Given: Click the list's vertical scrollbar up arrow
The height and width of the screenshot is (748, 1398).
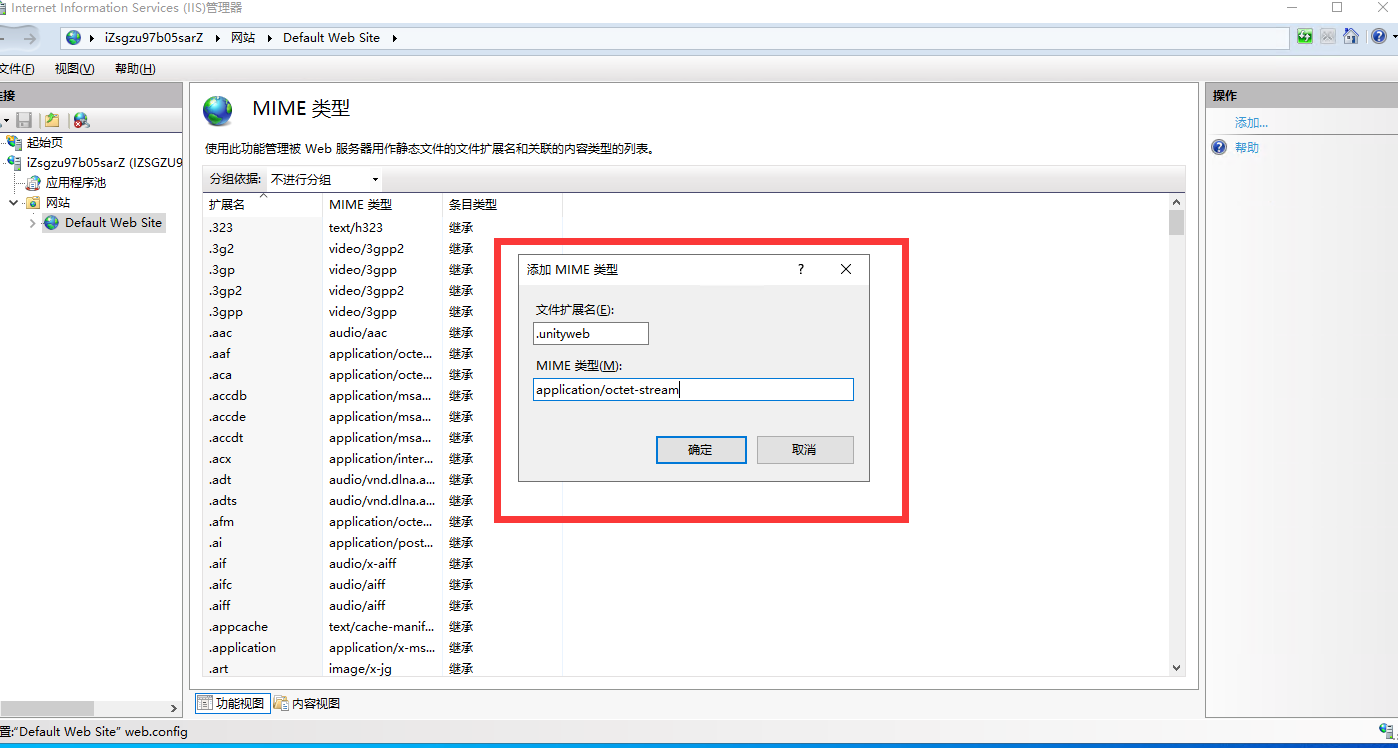Looking at the screenshot, I should (1176, 202).
